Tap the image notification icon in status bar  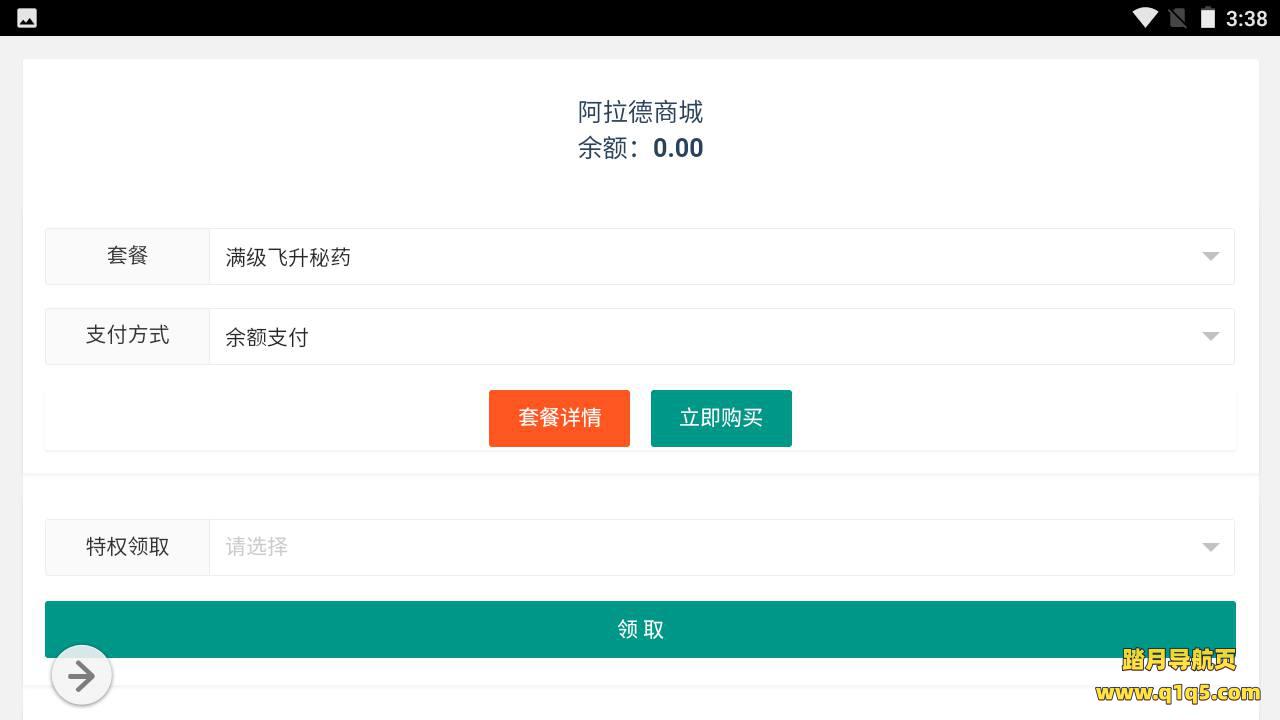27,18
